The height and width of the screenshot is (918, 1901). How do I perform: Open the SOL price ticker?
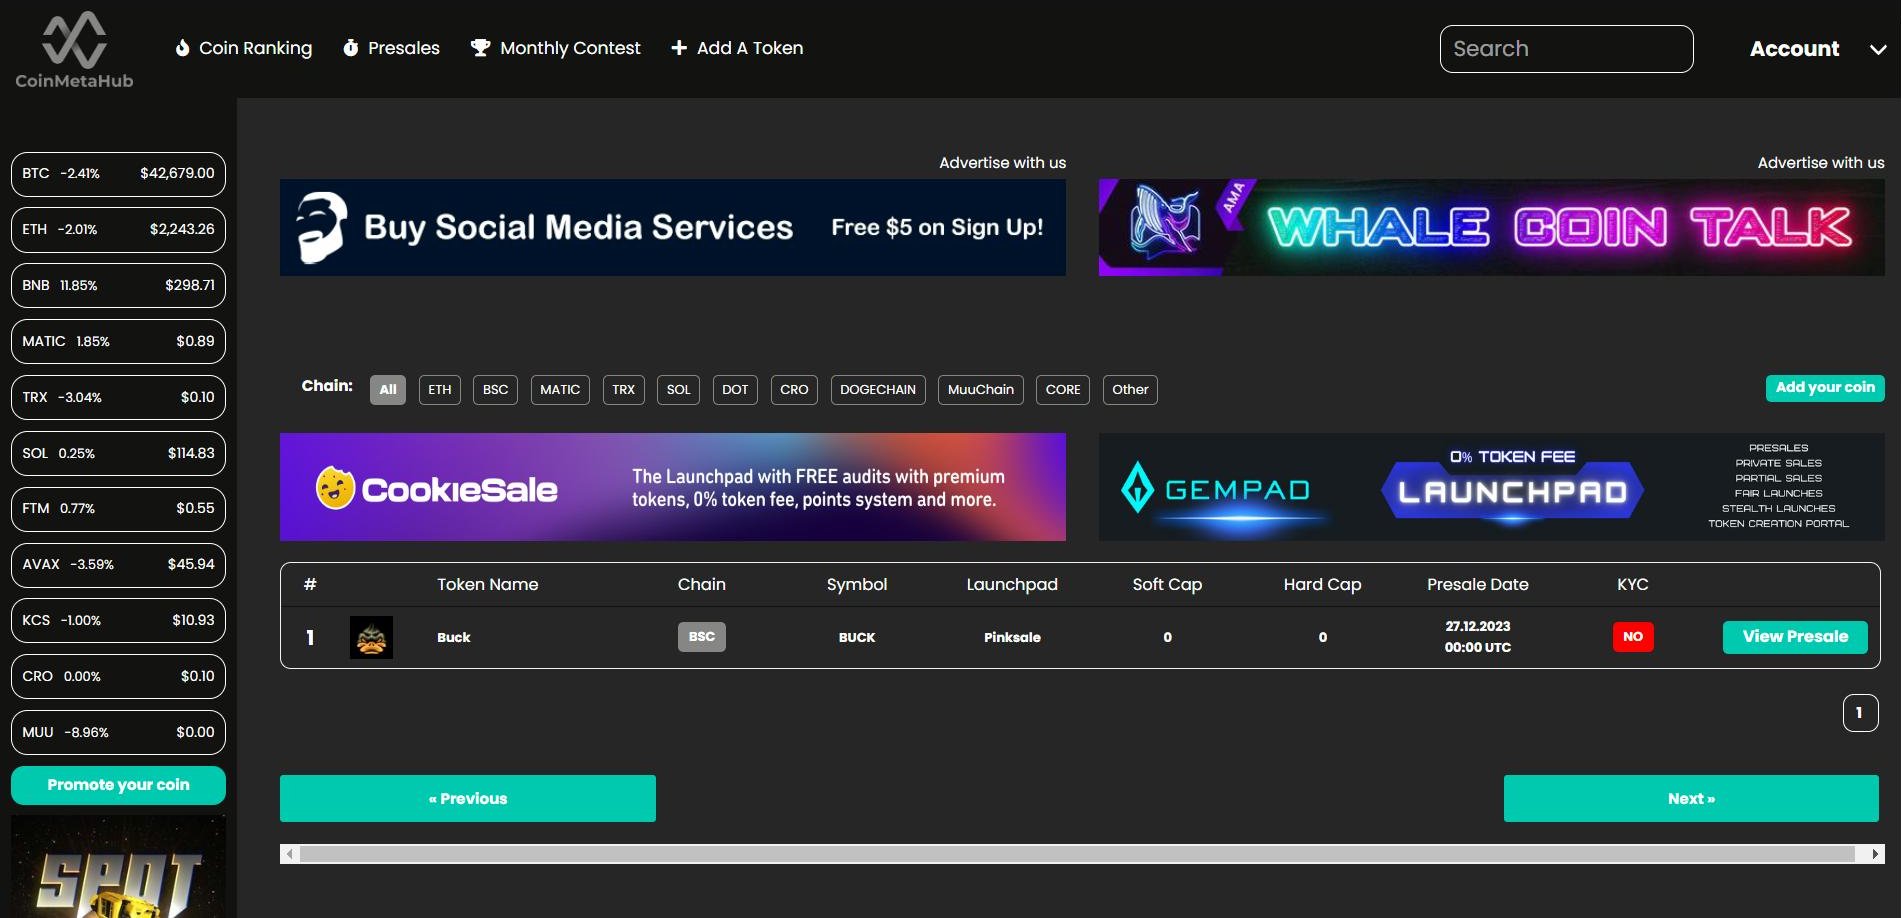pos(118,454)
